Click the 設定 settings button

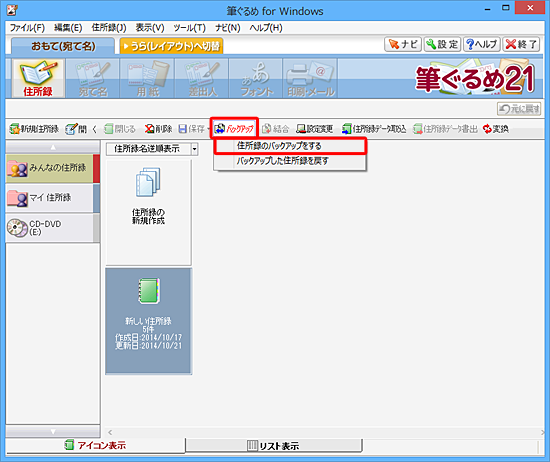tap(442, 44)
